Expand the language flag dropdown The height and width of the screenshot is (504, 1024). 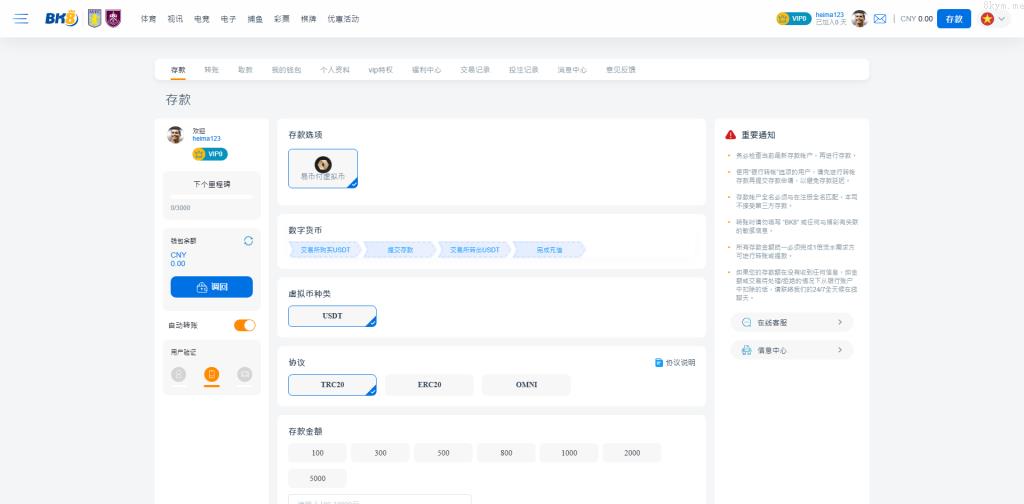tap(994, 18)
